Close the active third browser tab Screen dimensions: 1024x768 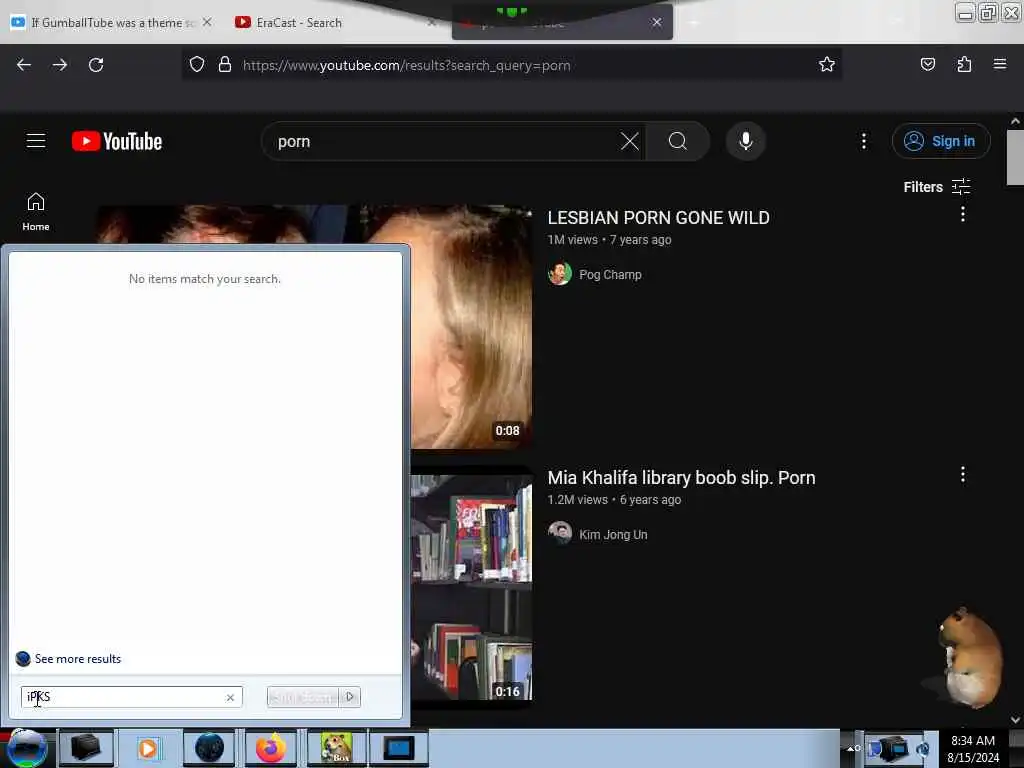[656, 22]
